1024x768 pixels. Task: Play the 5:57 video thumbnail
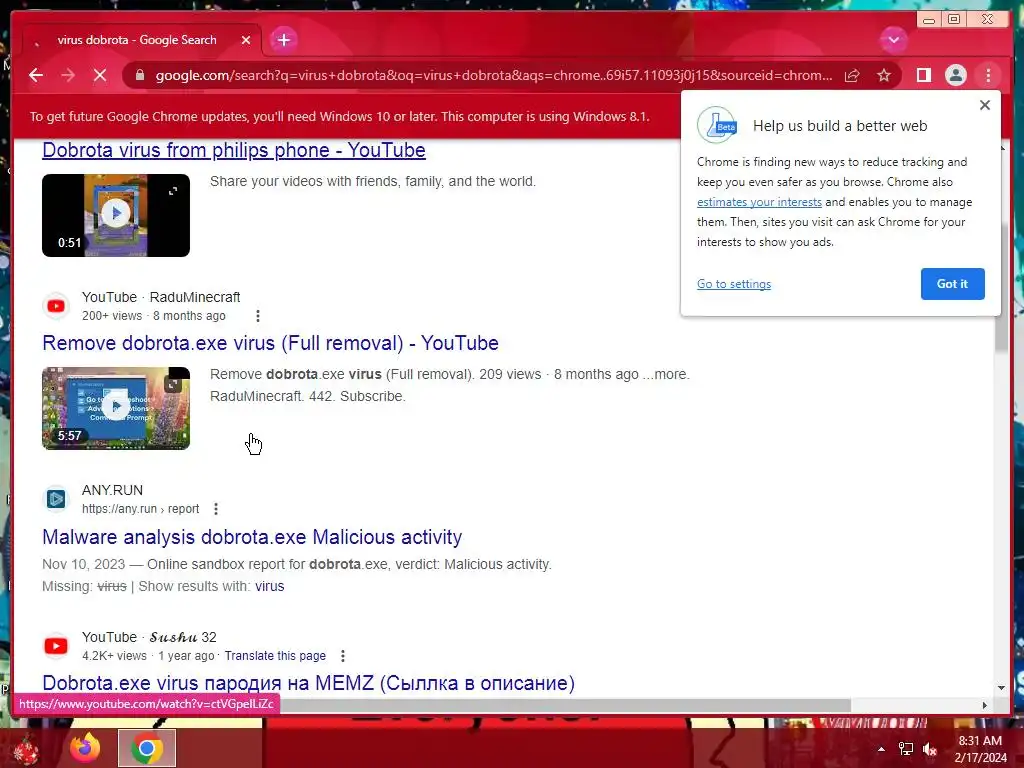click(x=116, y=407)
